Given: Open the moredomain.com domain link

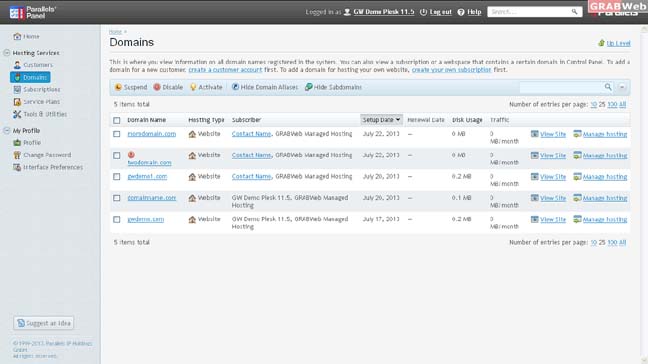Looking at the screenshot, I should point(152,134).
